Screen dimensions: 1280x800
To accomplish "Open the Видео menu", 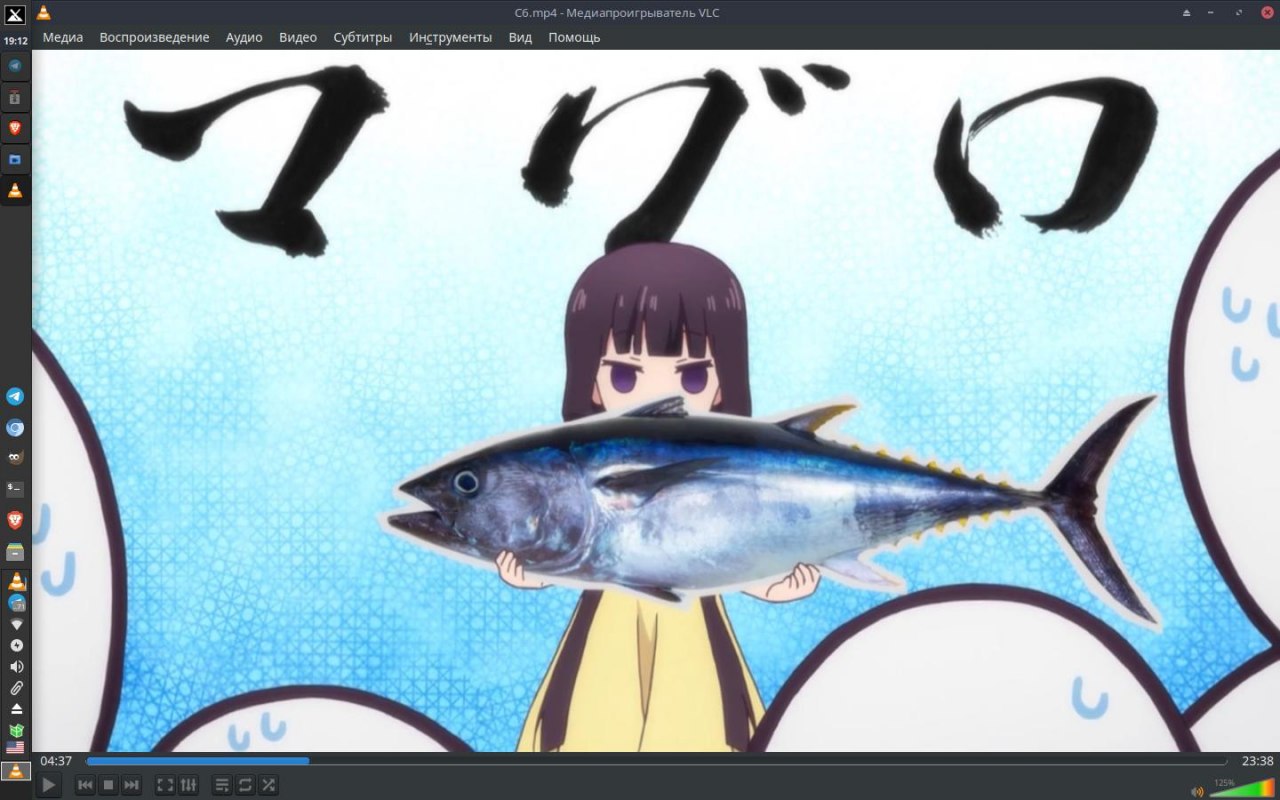I will 298,37.
